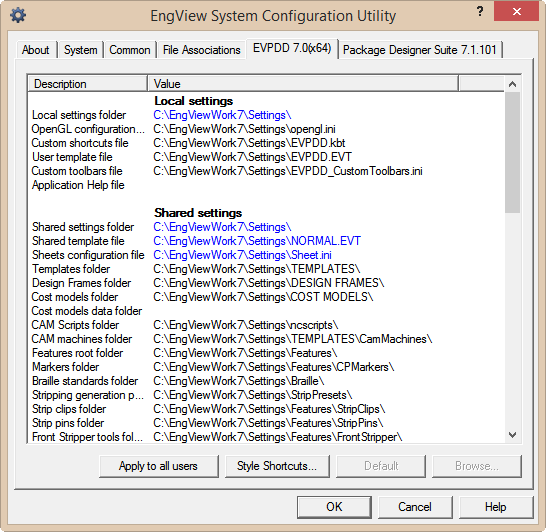Select the Custom shortcuts file row

[266, 143]
